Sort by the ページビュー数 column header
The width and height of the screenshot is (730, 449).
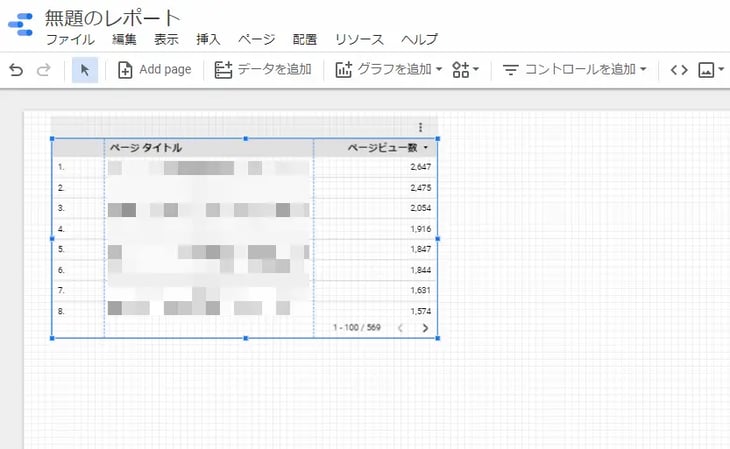tap(383, 148)
